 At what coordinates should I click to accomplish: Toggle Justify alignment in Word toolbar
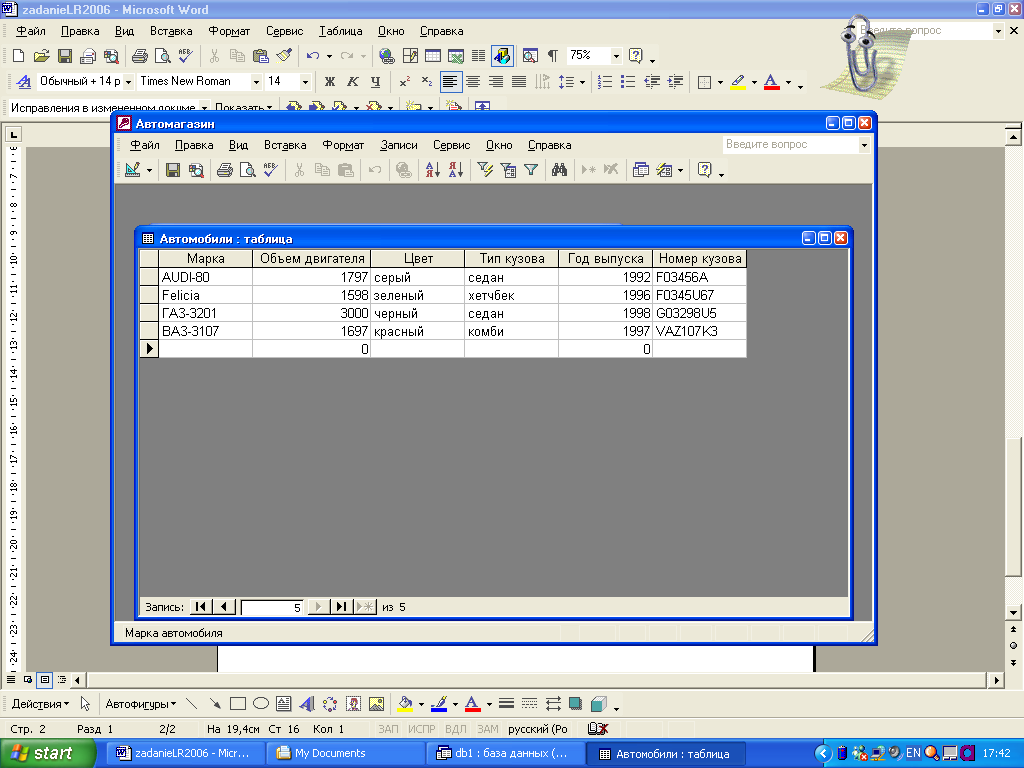[519, 82]
